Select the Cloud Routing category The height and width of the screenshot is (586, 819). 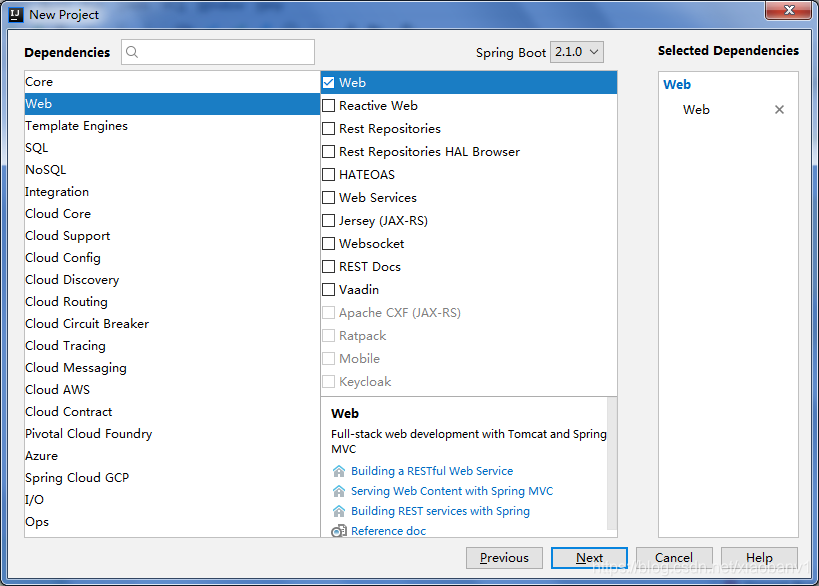pyautogui.click(x=172, y=302)
